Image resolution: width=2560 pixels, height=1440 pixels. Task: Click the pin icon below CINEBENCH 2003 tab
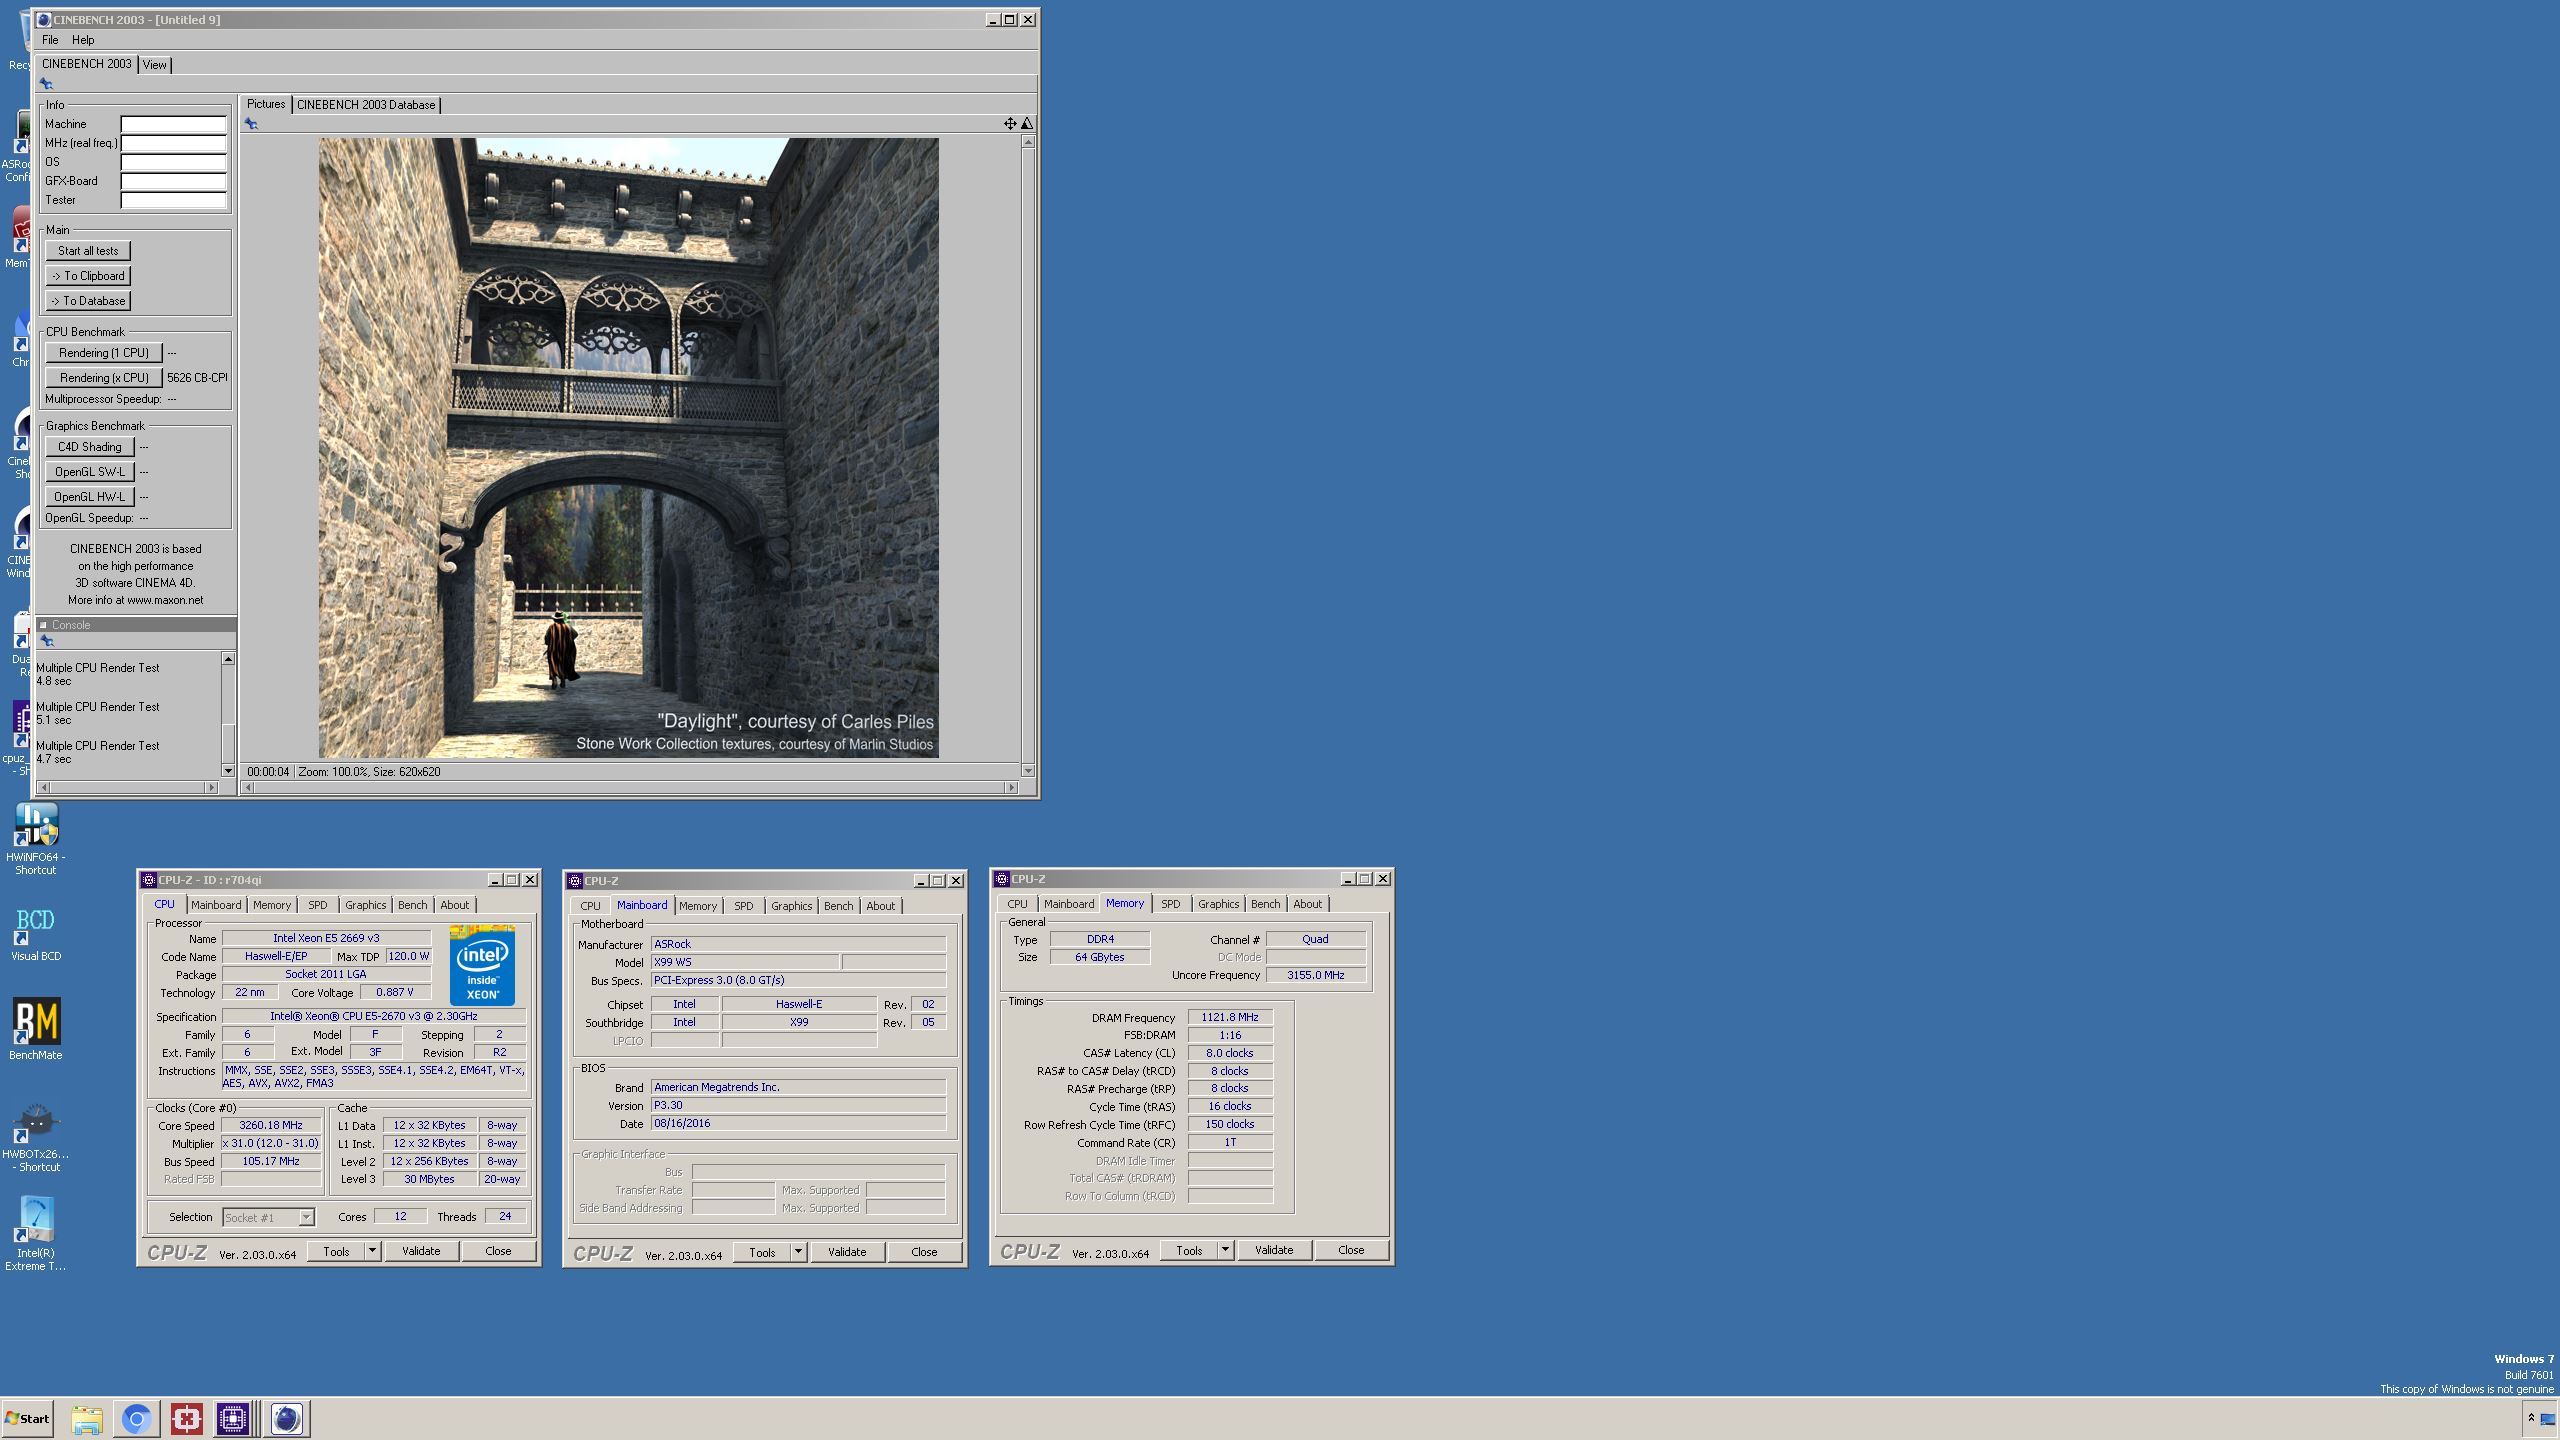[46, 84]
